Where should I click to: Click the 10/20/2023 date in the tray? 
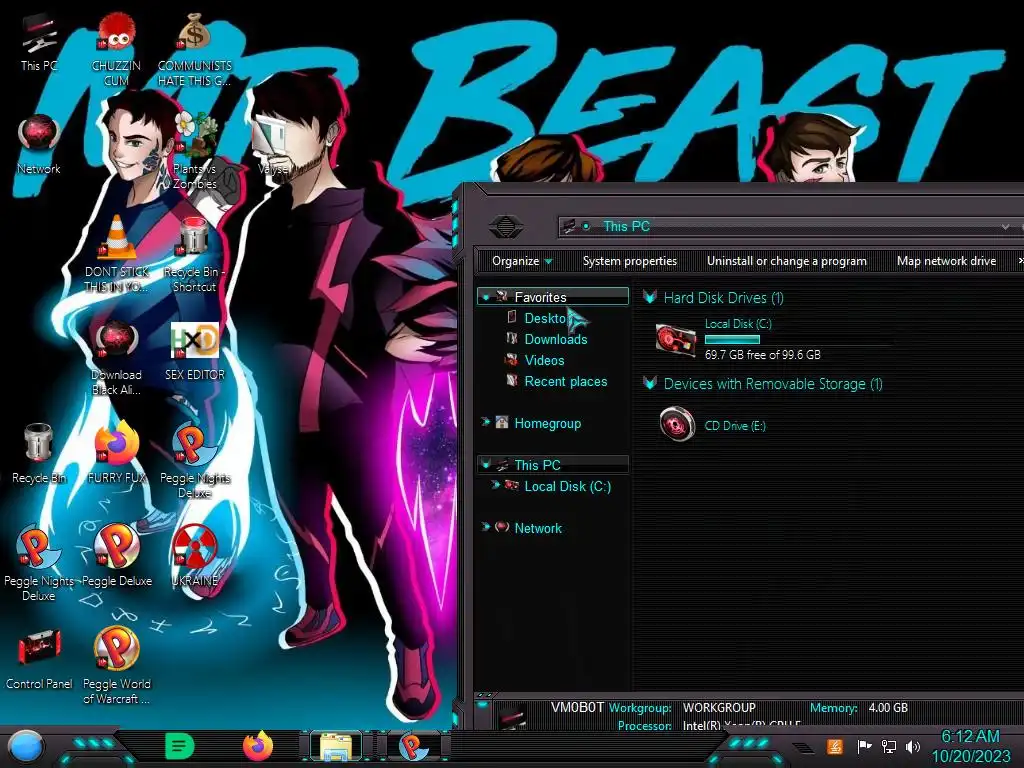(x=970, y=757)
